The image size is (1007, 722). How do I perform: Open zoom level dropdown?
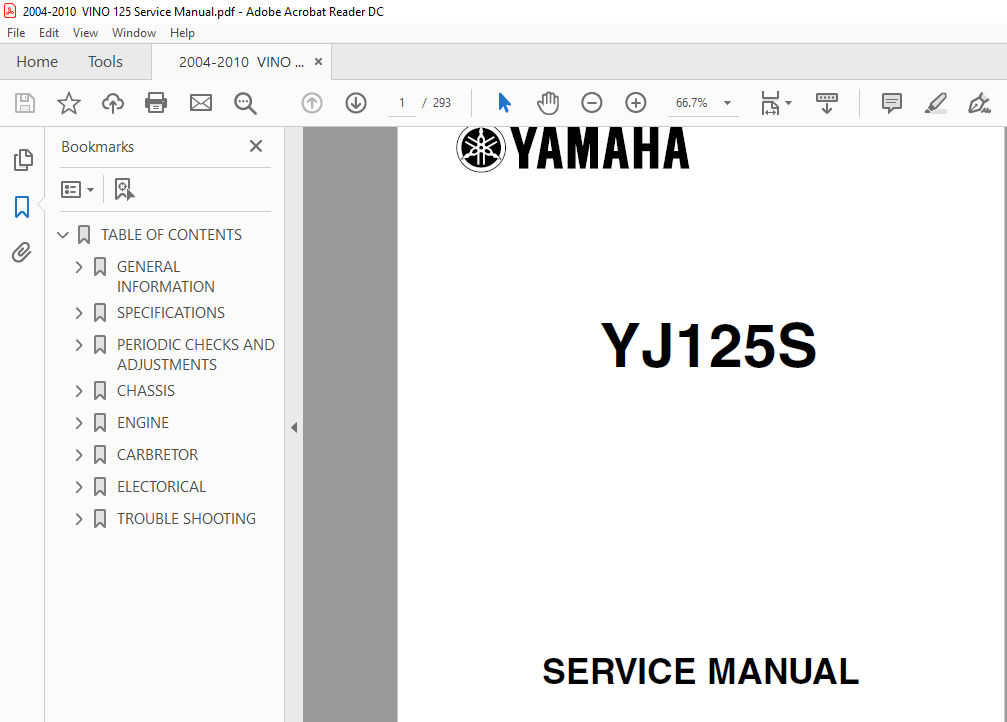tap(728, 103)
